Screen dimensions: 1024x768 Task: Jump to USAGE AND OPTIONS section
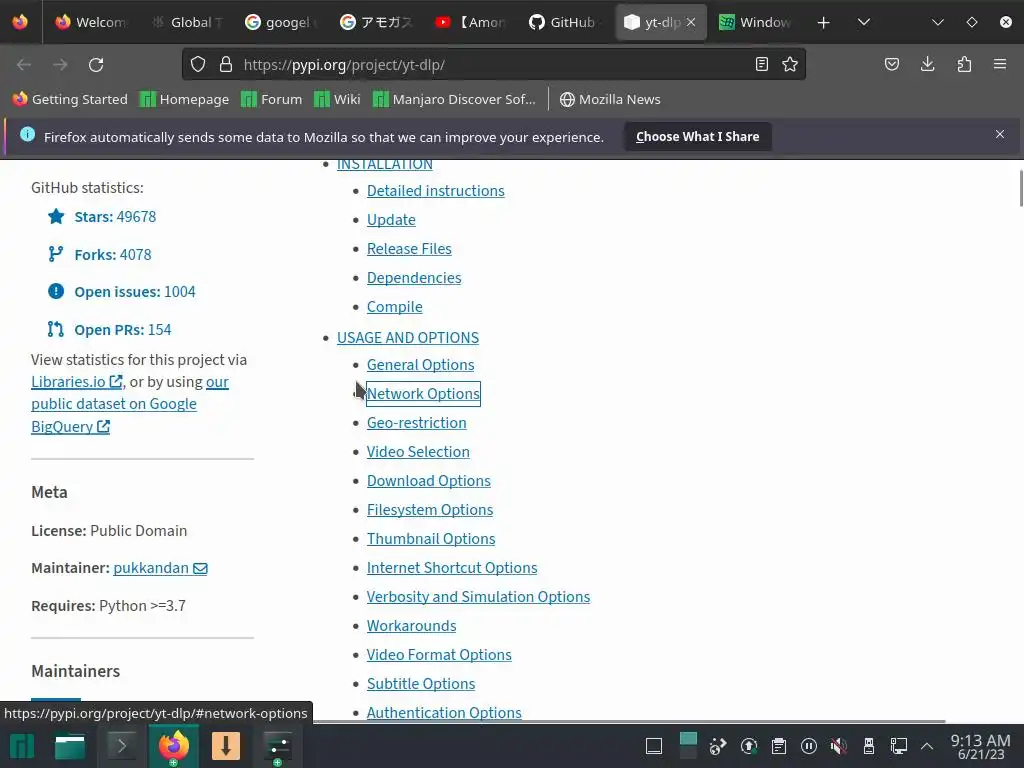(x=408, y=338)
